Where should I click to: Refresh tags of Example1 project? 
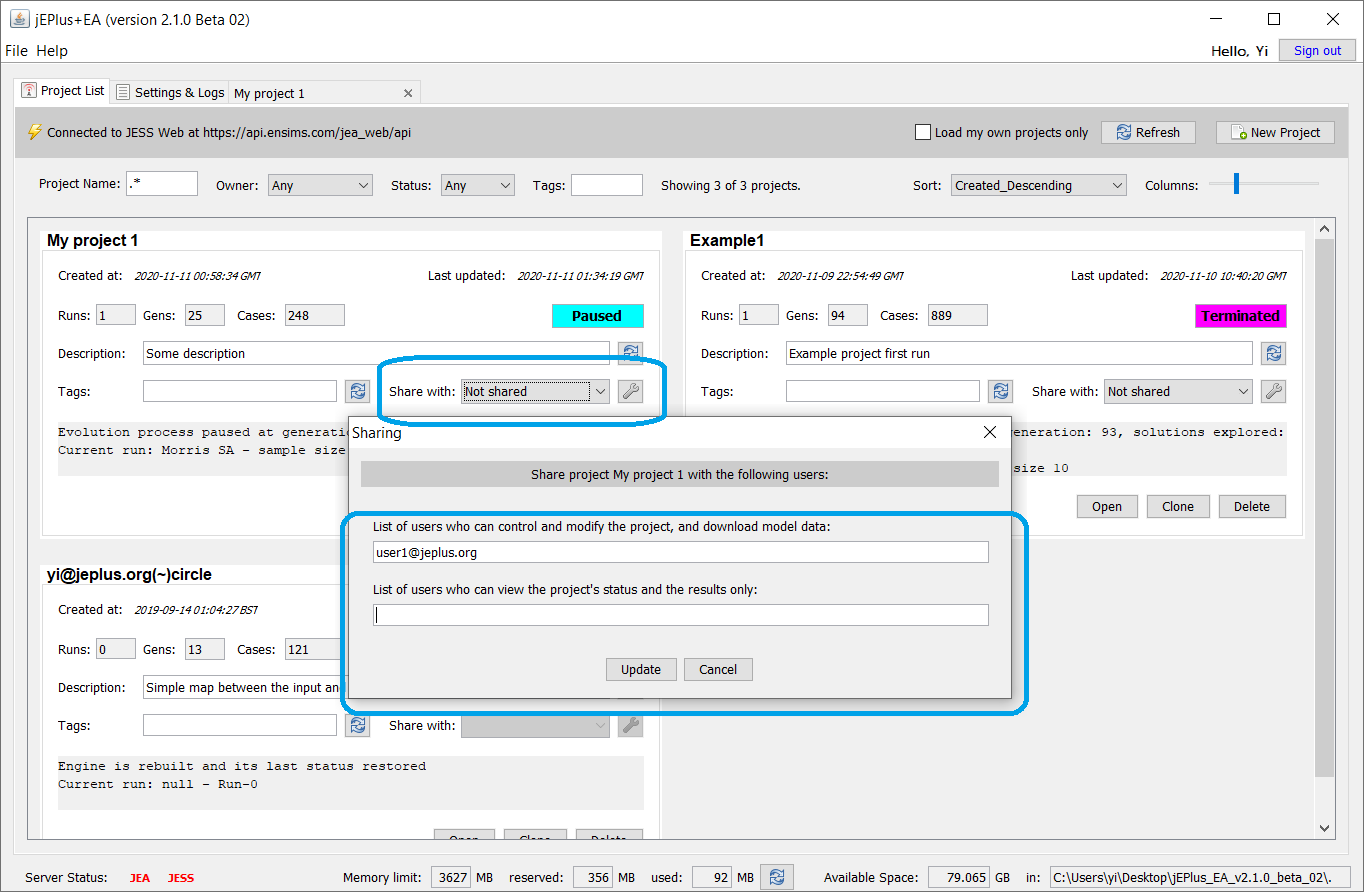tap(1000, 391)
